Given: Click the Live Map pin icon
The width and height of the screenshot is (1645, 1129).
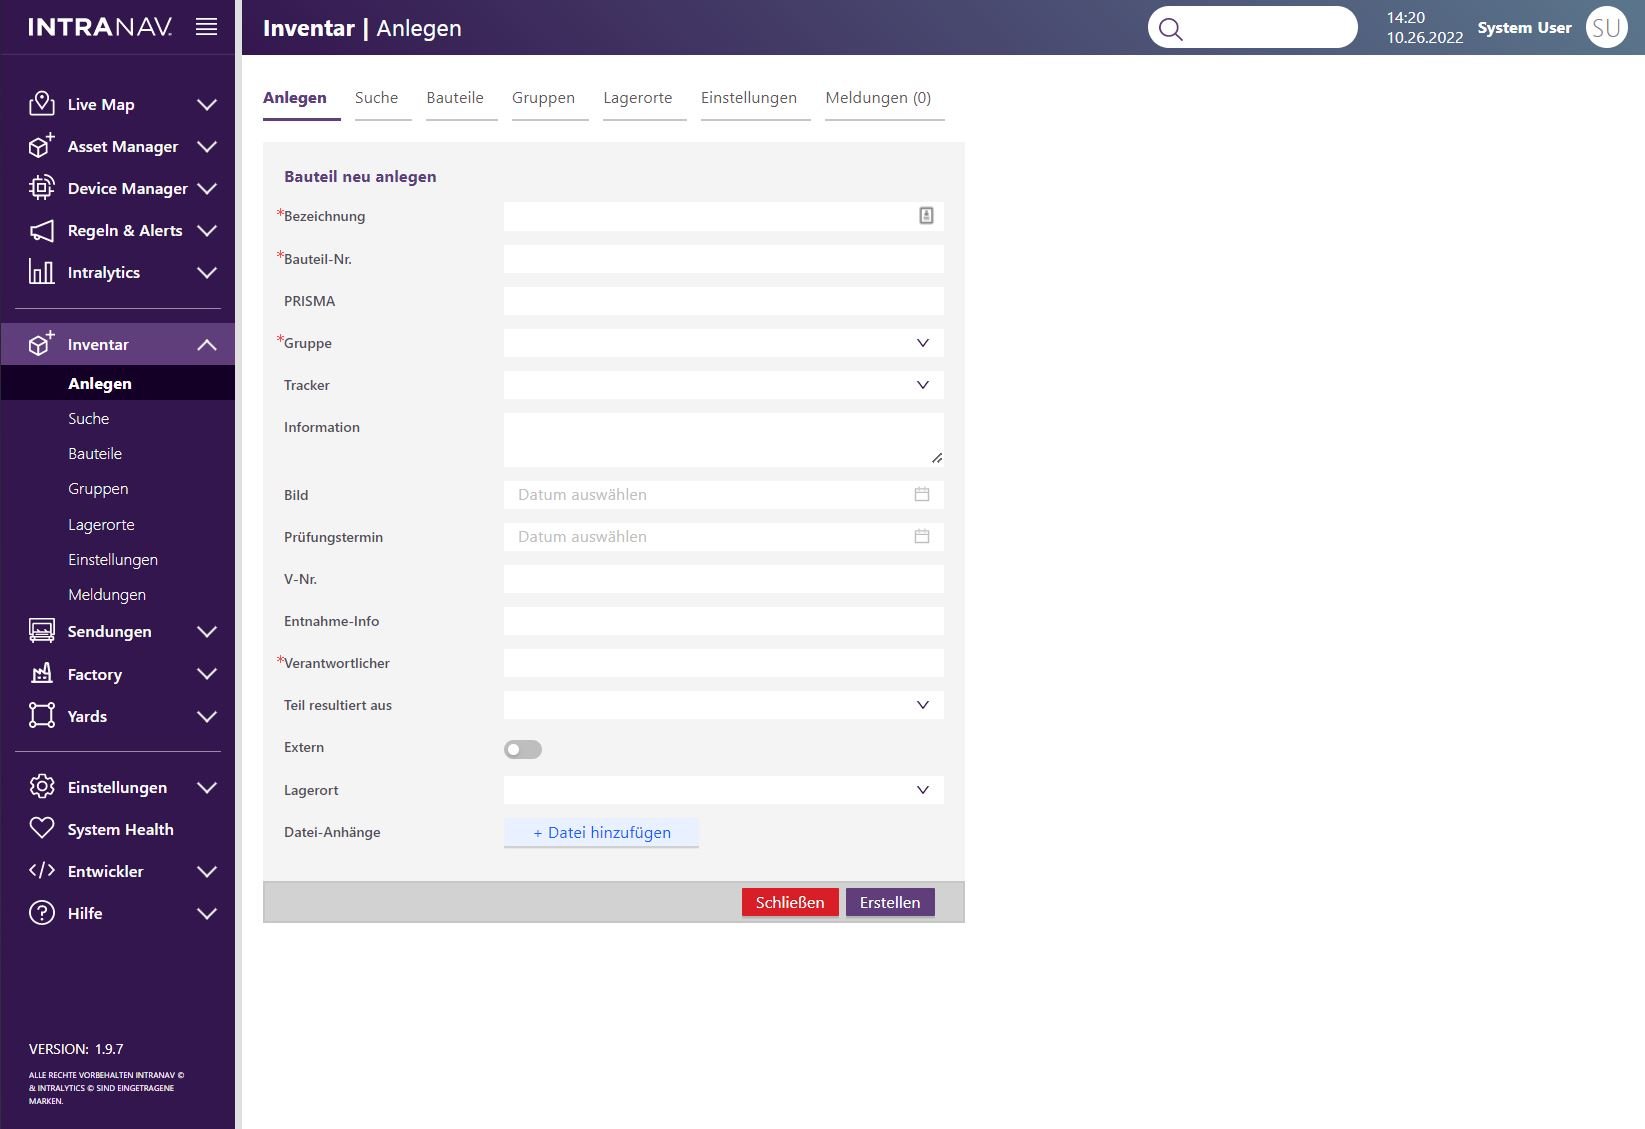Looking at the screenshot, I should 41,104.
